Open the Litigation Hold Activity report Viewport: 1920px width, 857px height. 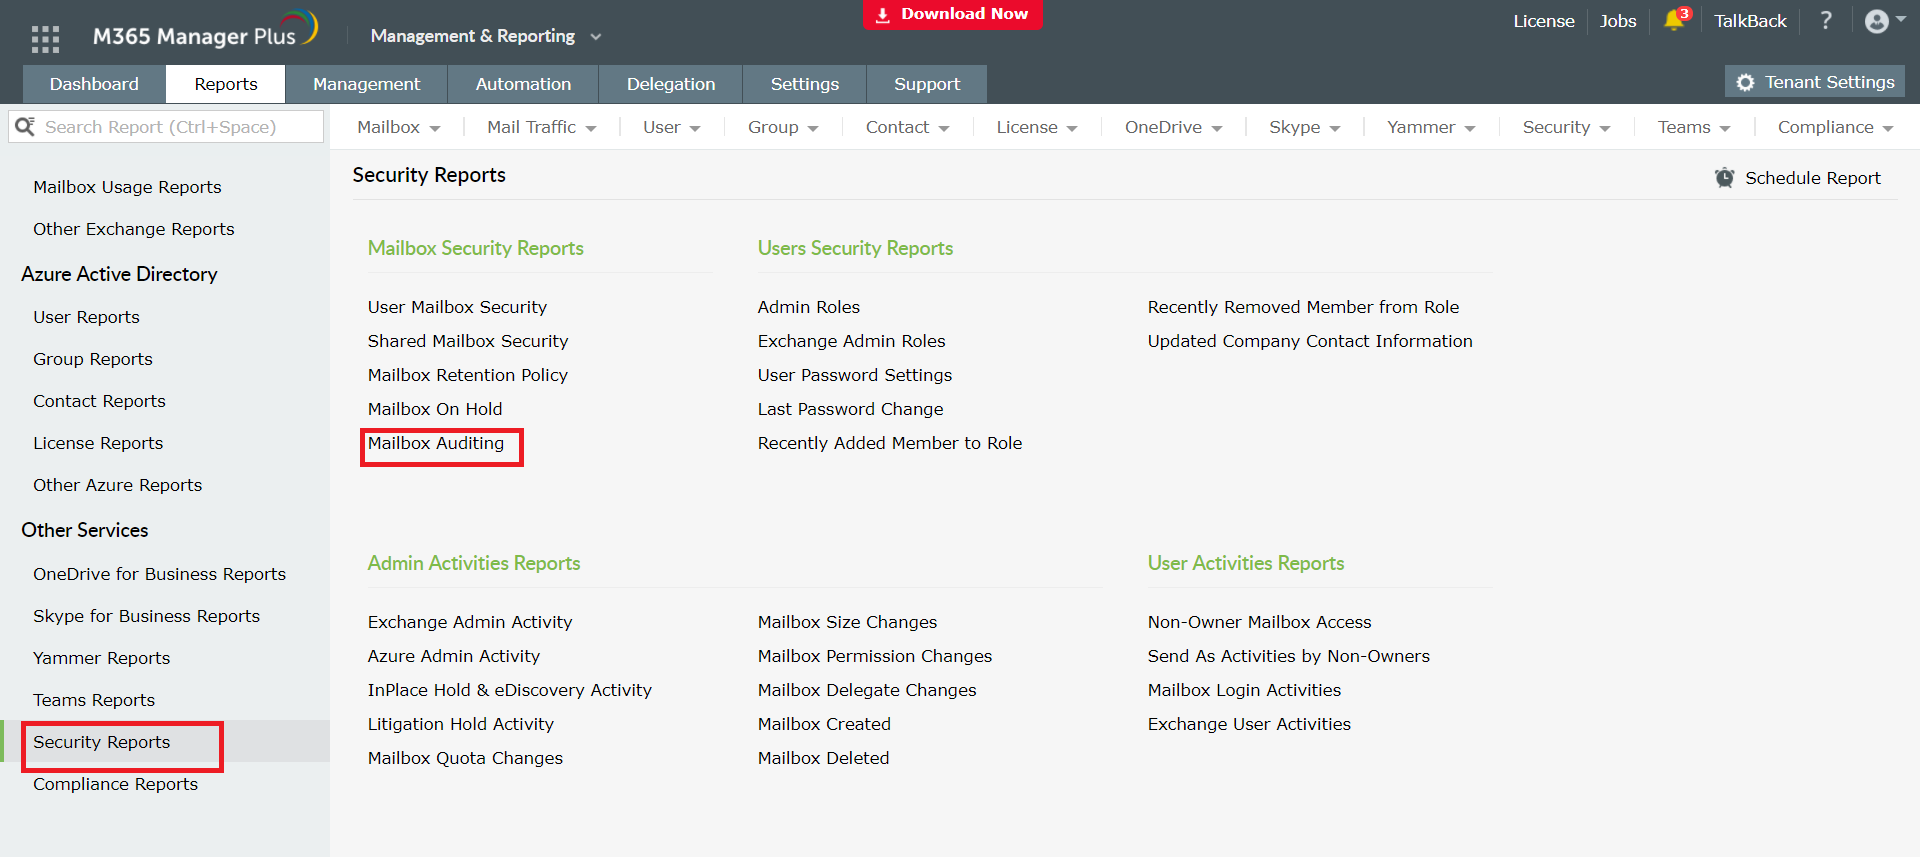461,724
